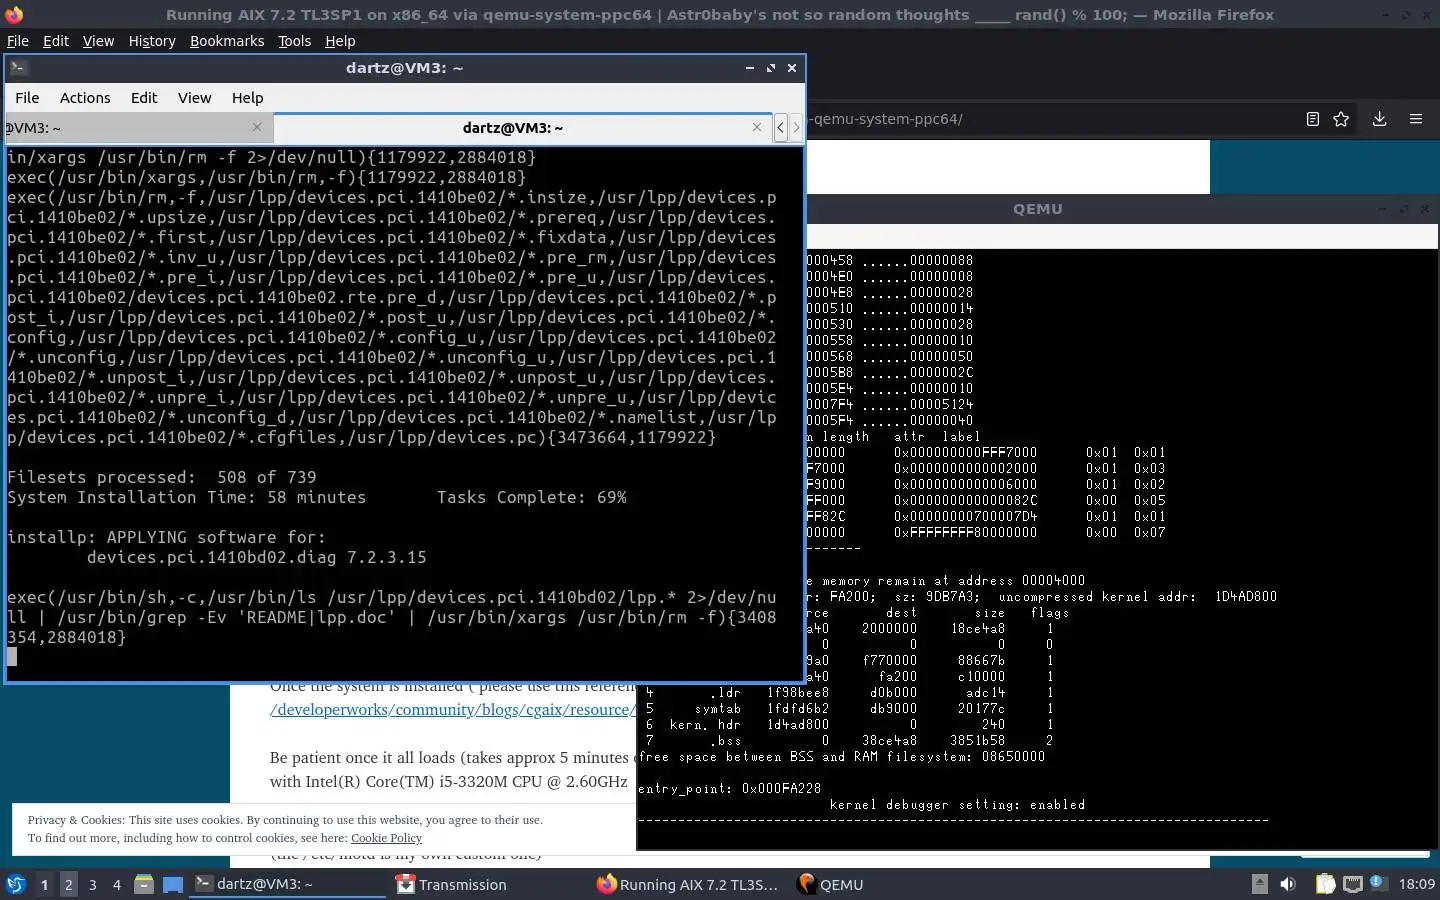
Task: Open the notifications tray icon
Action: pyautogui.click(x=1377, y=884)
